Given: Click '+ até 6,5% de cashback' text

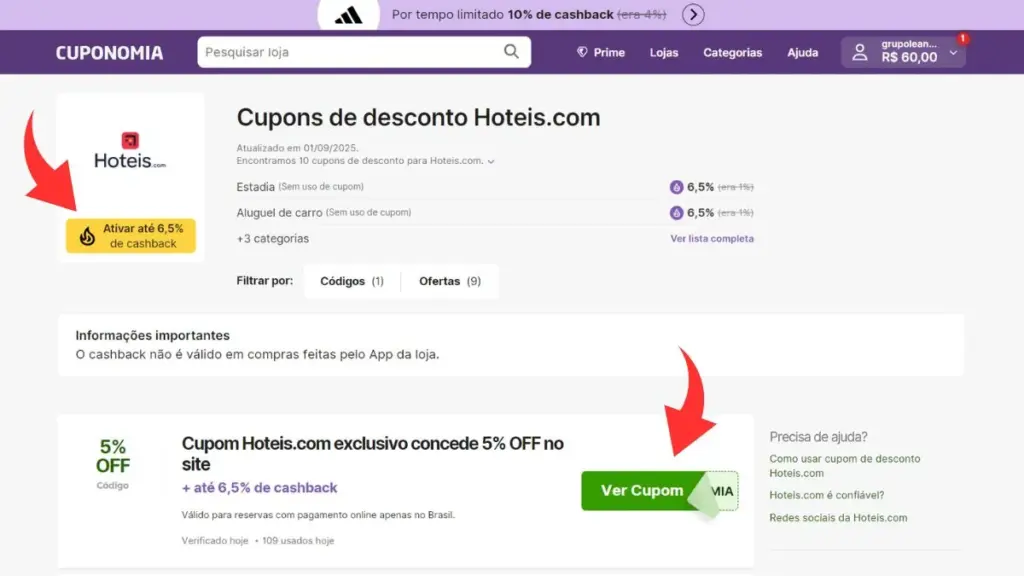Looking at the screenshot, I should [x=259, y=488].
